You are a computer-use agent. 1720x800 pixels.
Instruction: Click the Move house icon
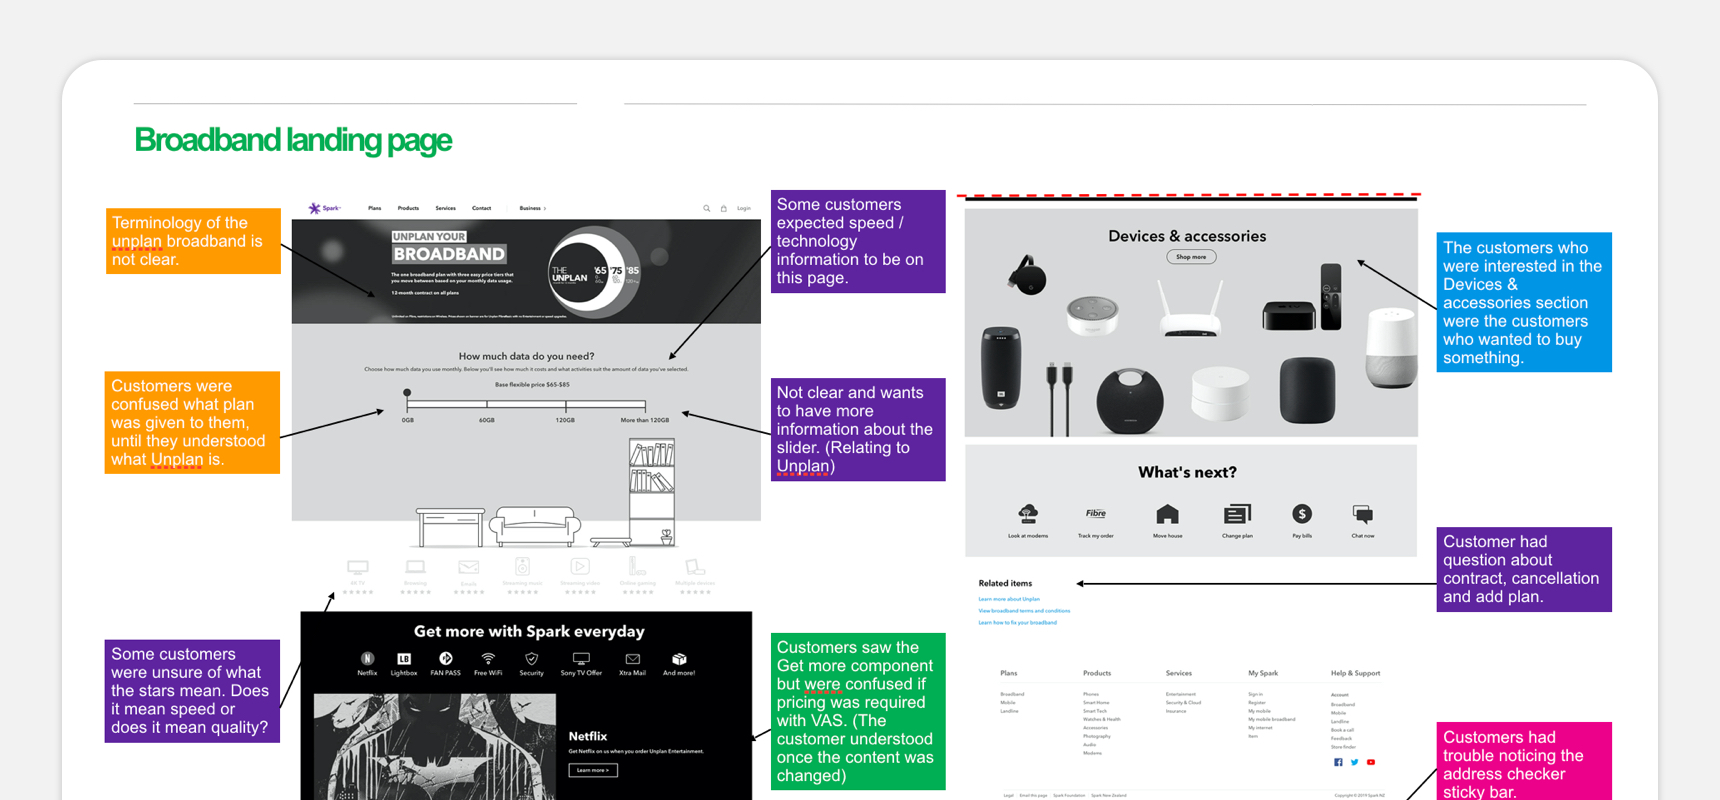(x=1167, y=515)
